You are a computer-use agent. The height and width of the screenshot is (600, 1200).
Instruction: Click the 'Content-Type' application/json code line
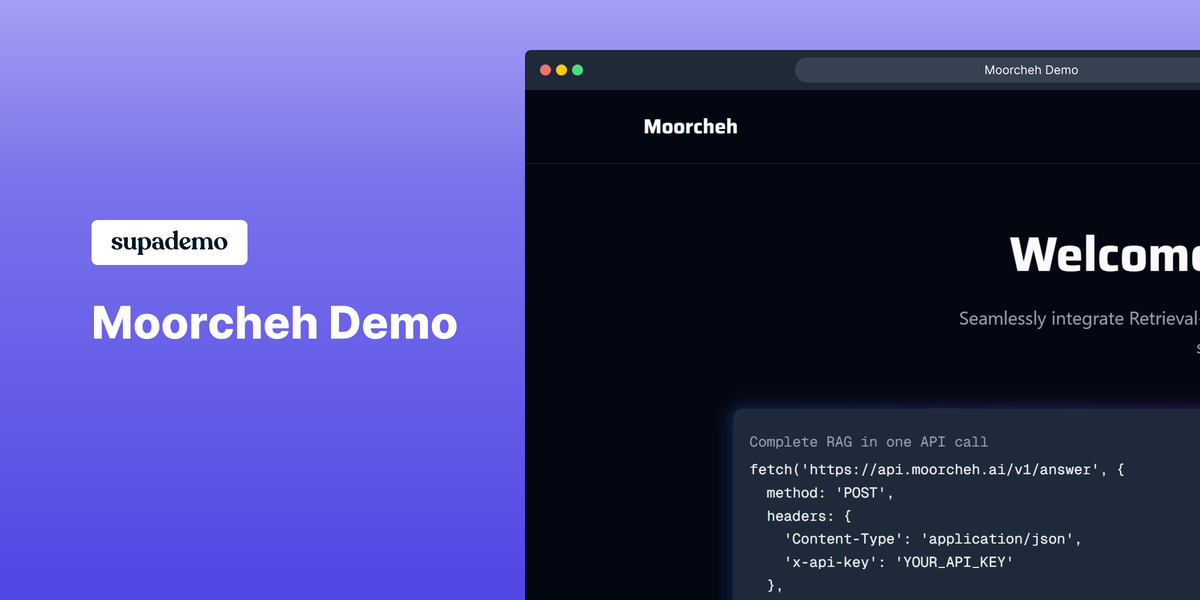[933, 539]
